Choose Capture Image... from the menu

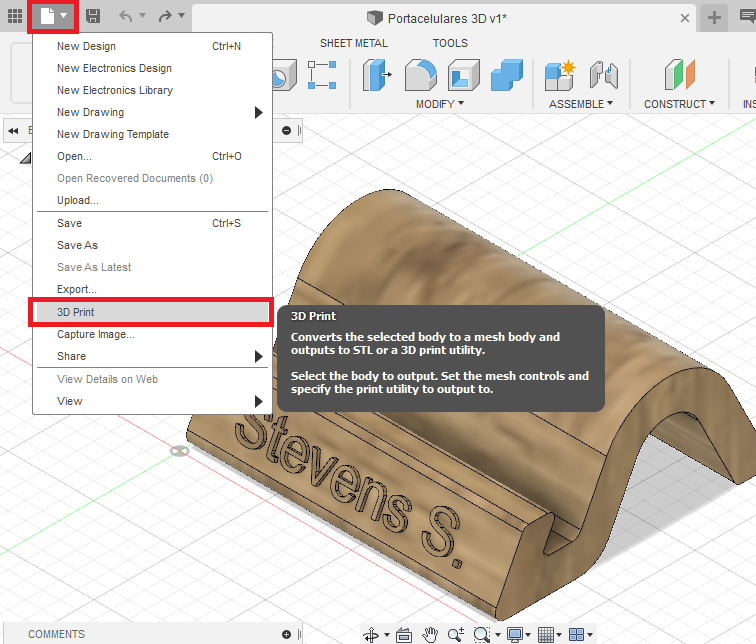click(x=152, y=334)
